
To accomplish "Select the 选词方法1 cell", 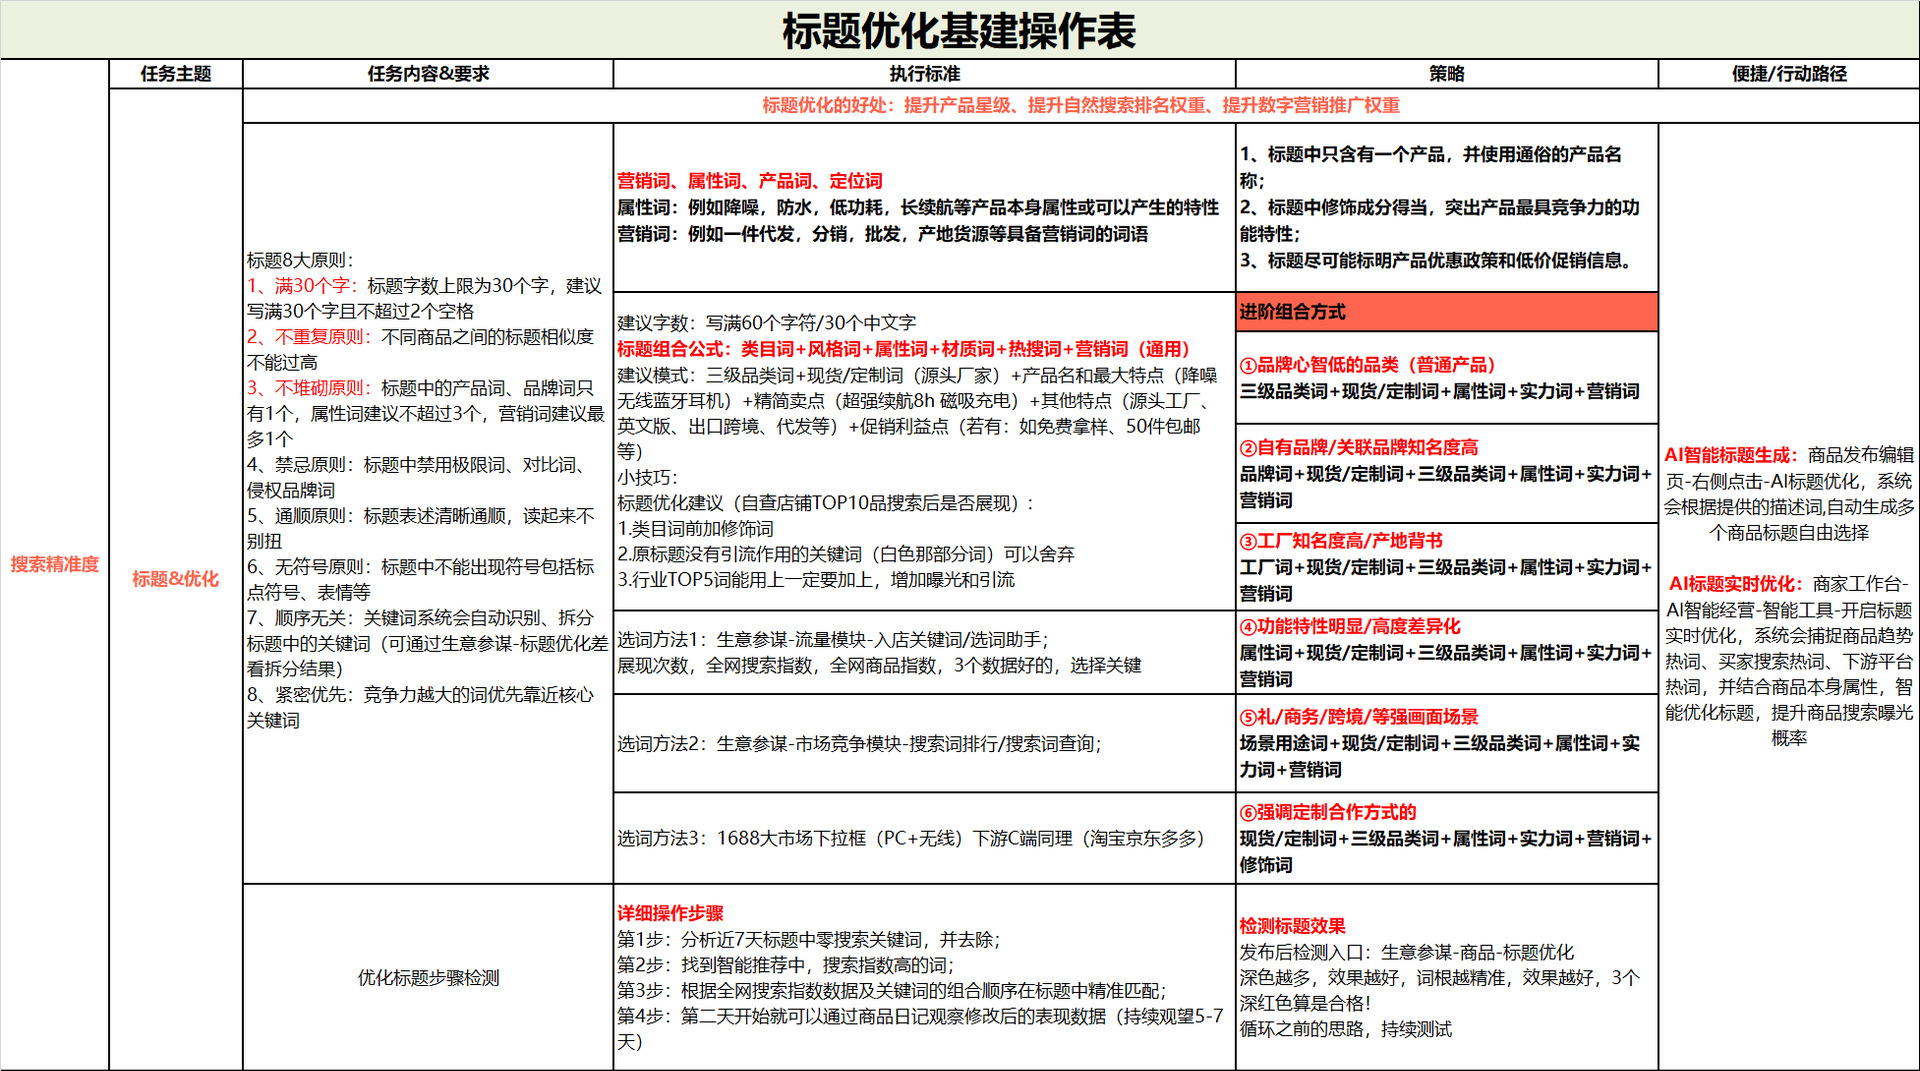I will tap(924, 652).
